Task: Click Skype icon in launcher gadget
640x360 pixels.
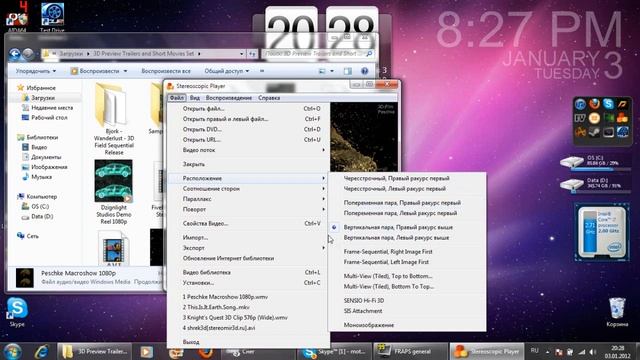Action: click(608, 104)
